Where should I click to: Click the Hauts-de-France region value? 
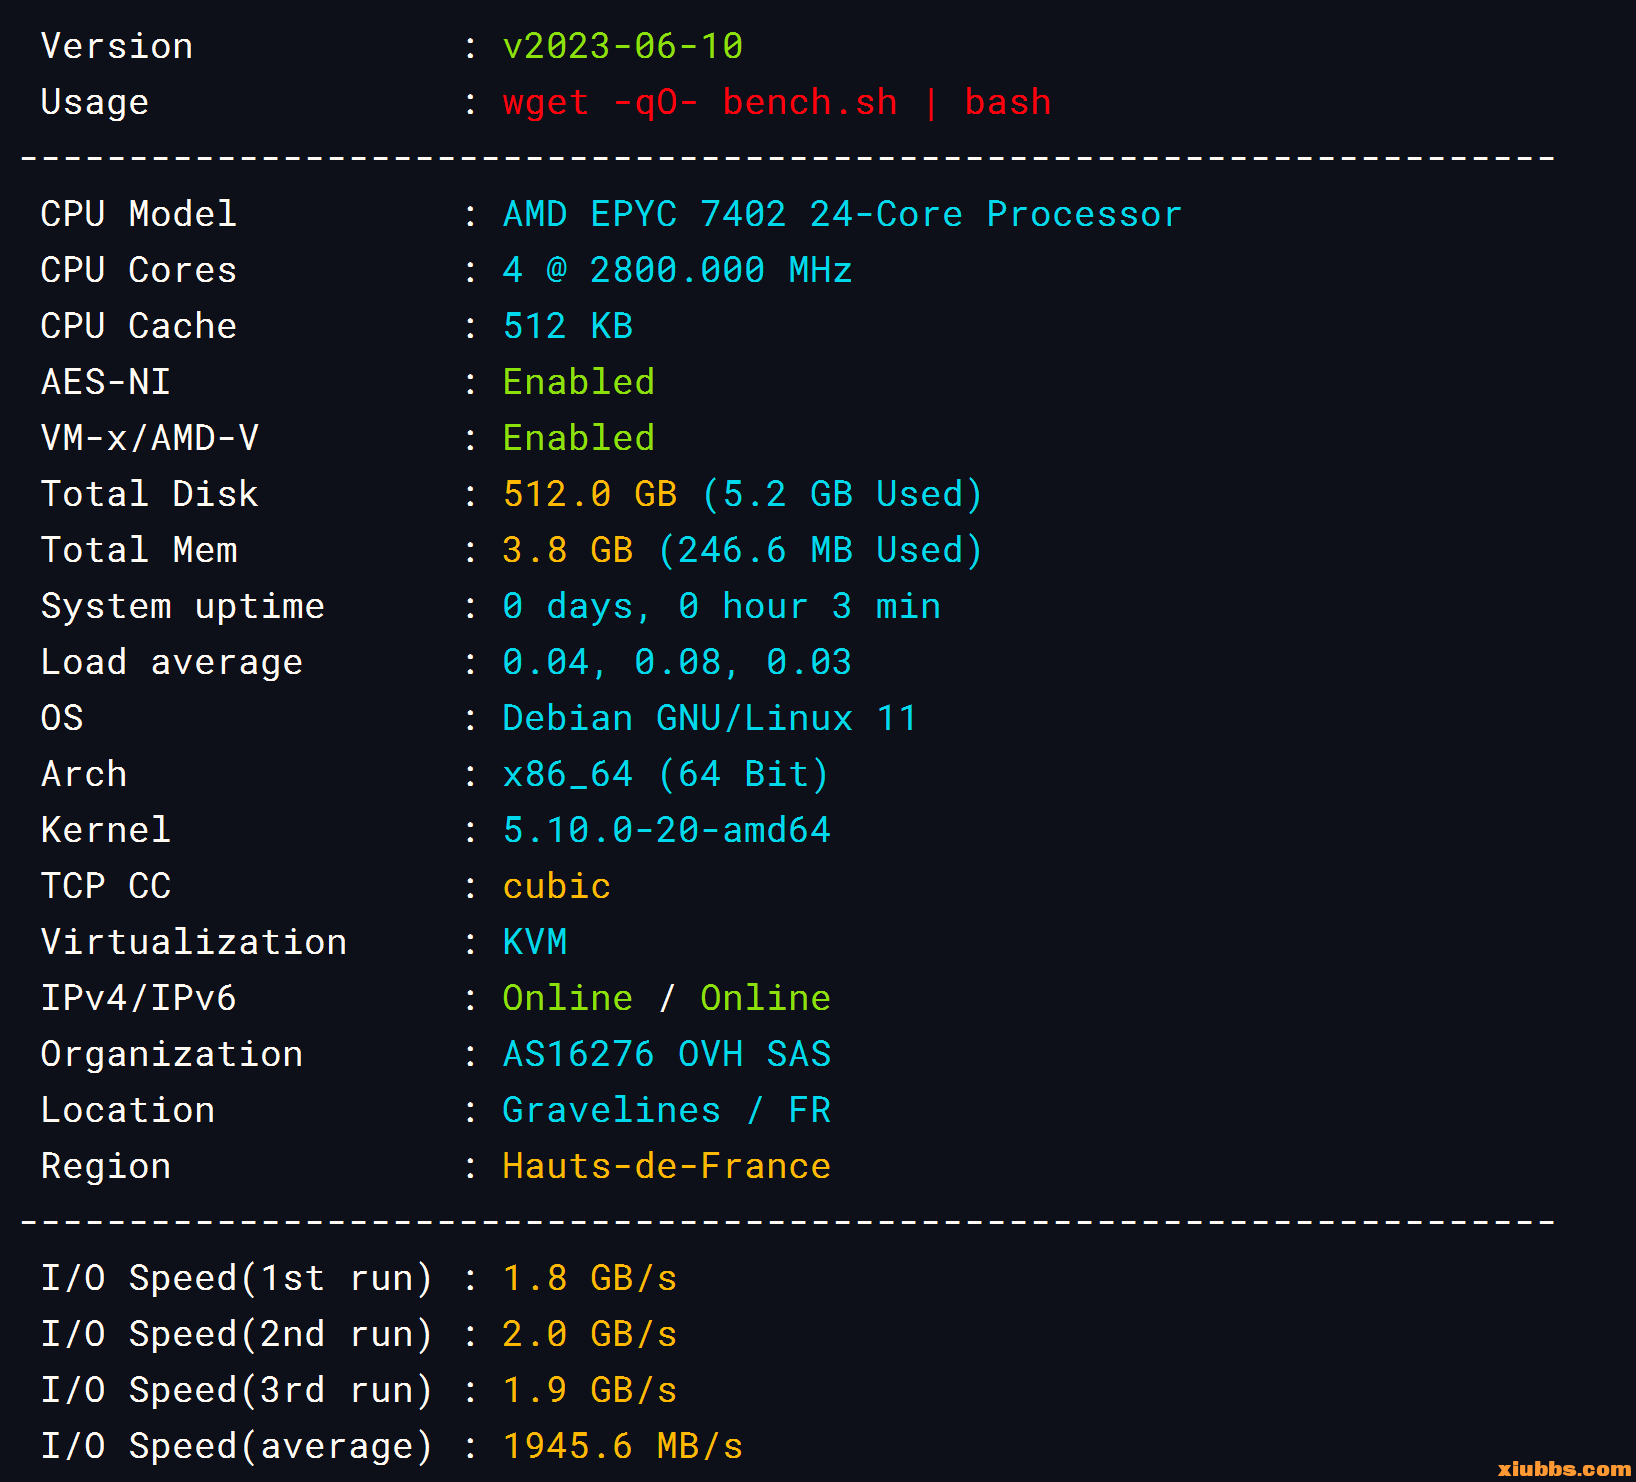tap(666, 1166)
